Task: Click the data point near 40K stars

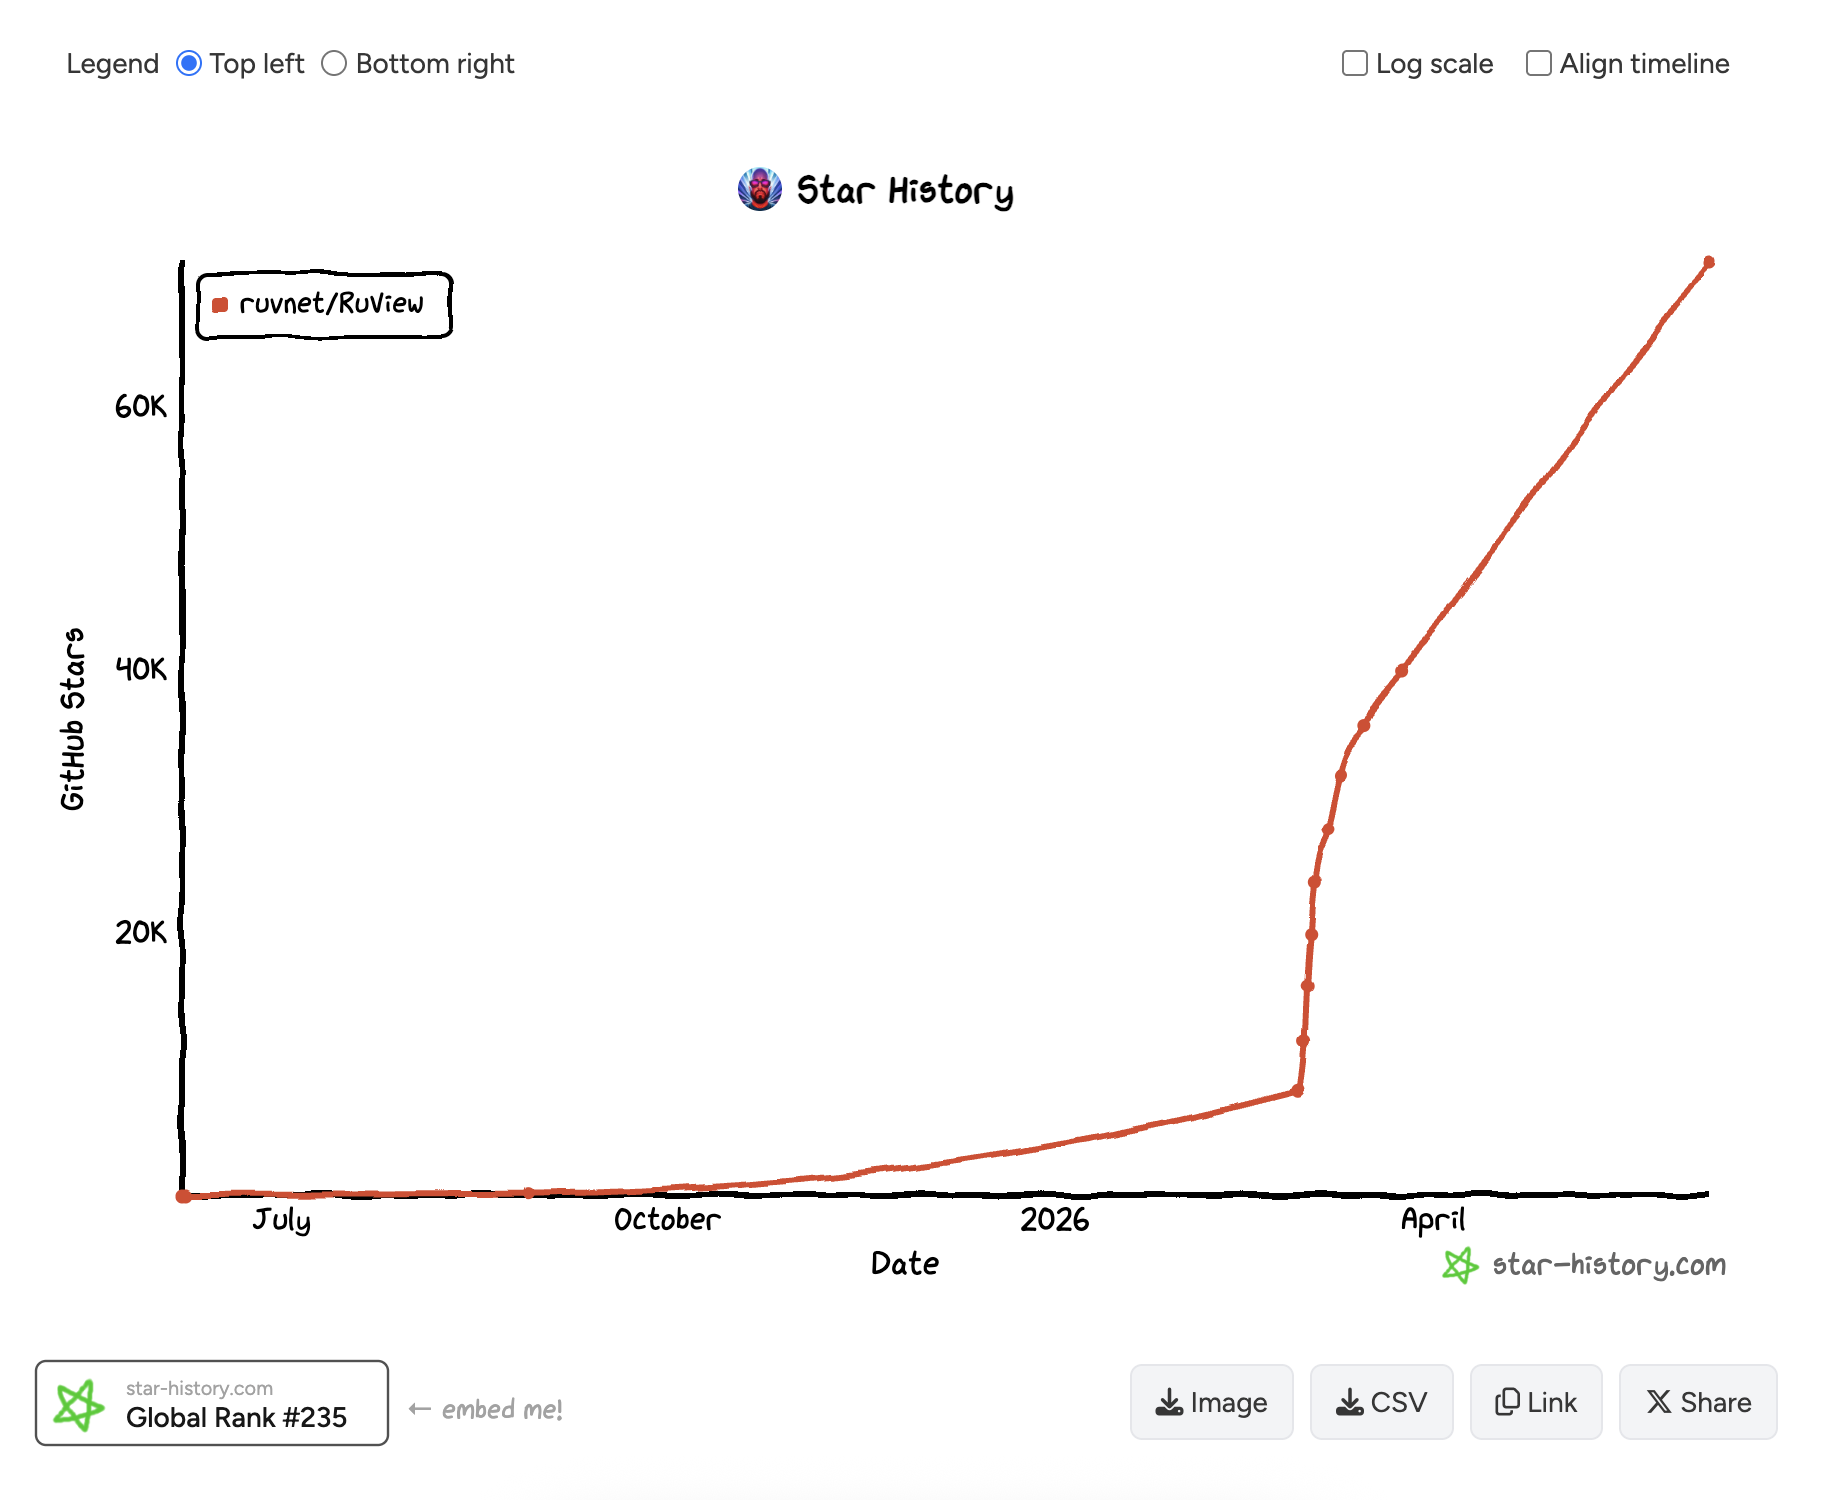Action: 1402,671
